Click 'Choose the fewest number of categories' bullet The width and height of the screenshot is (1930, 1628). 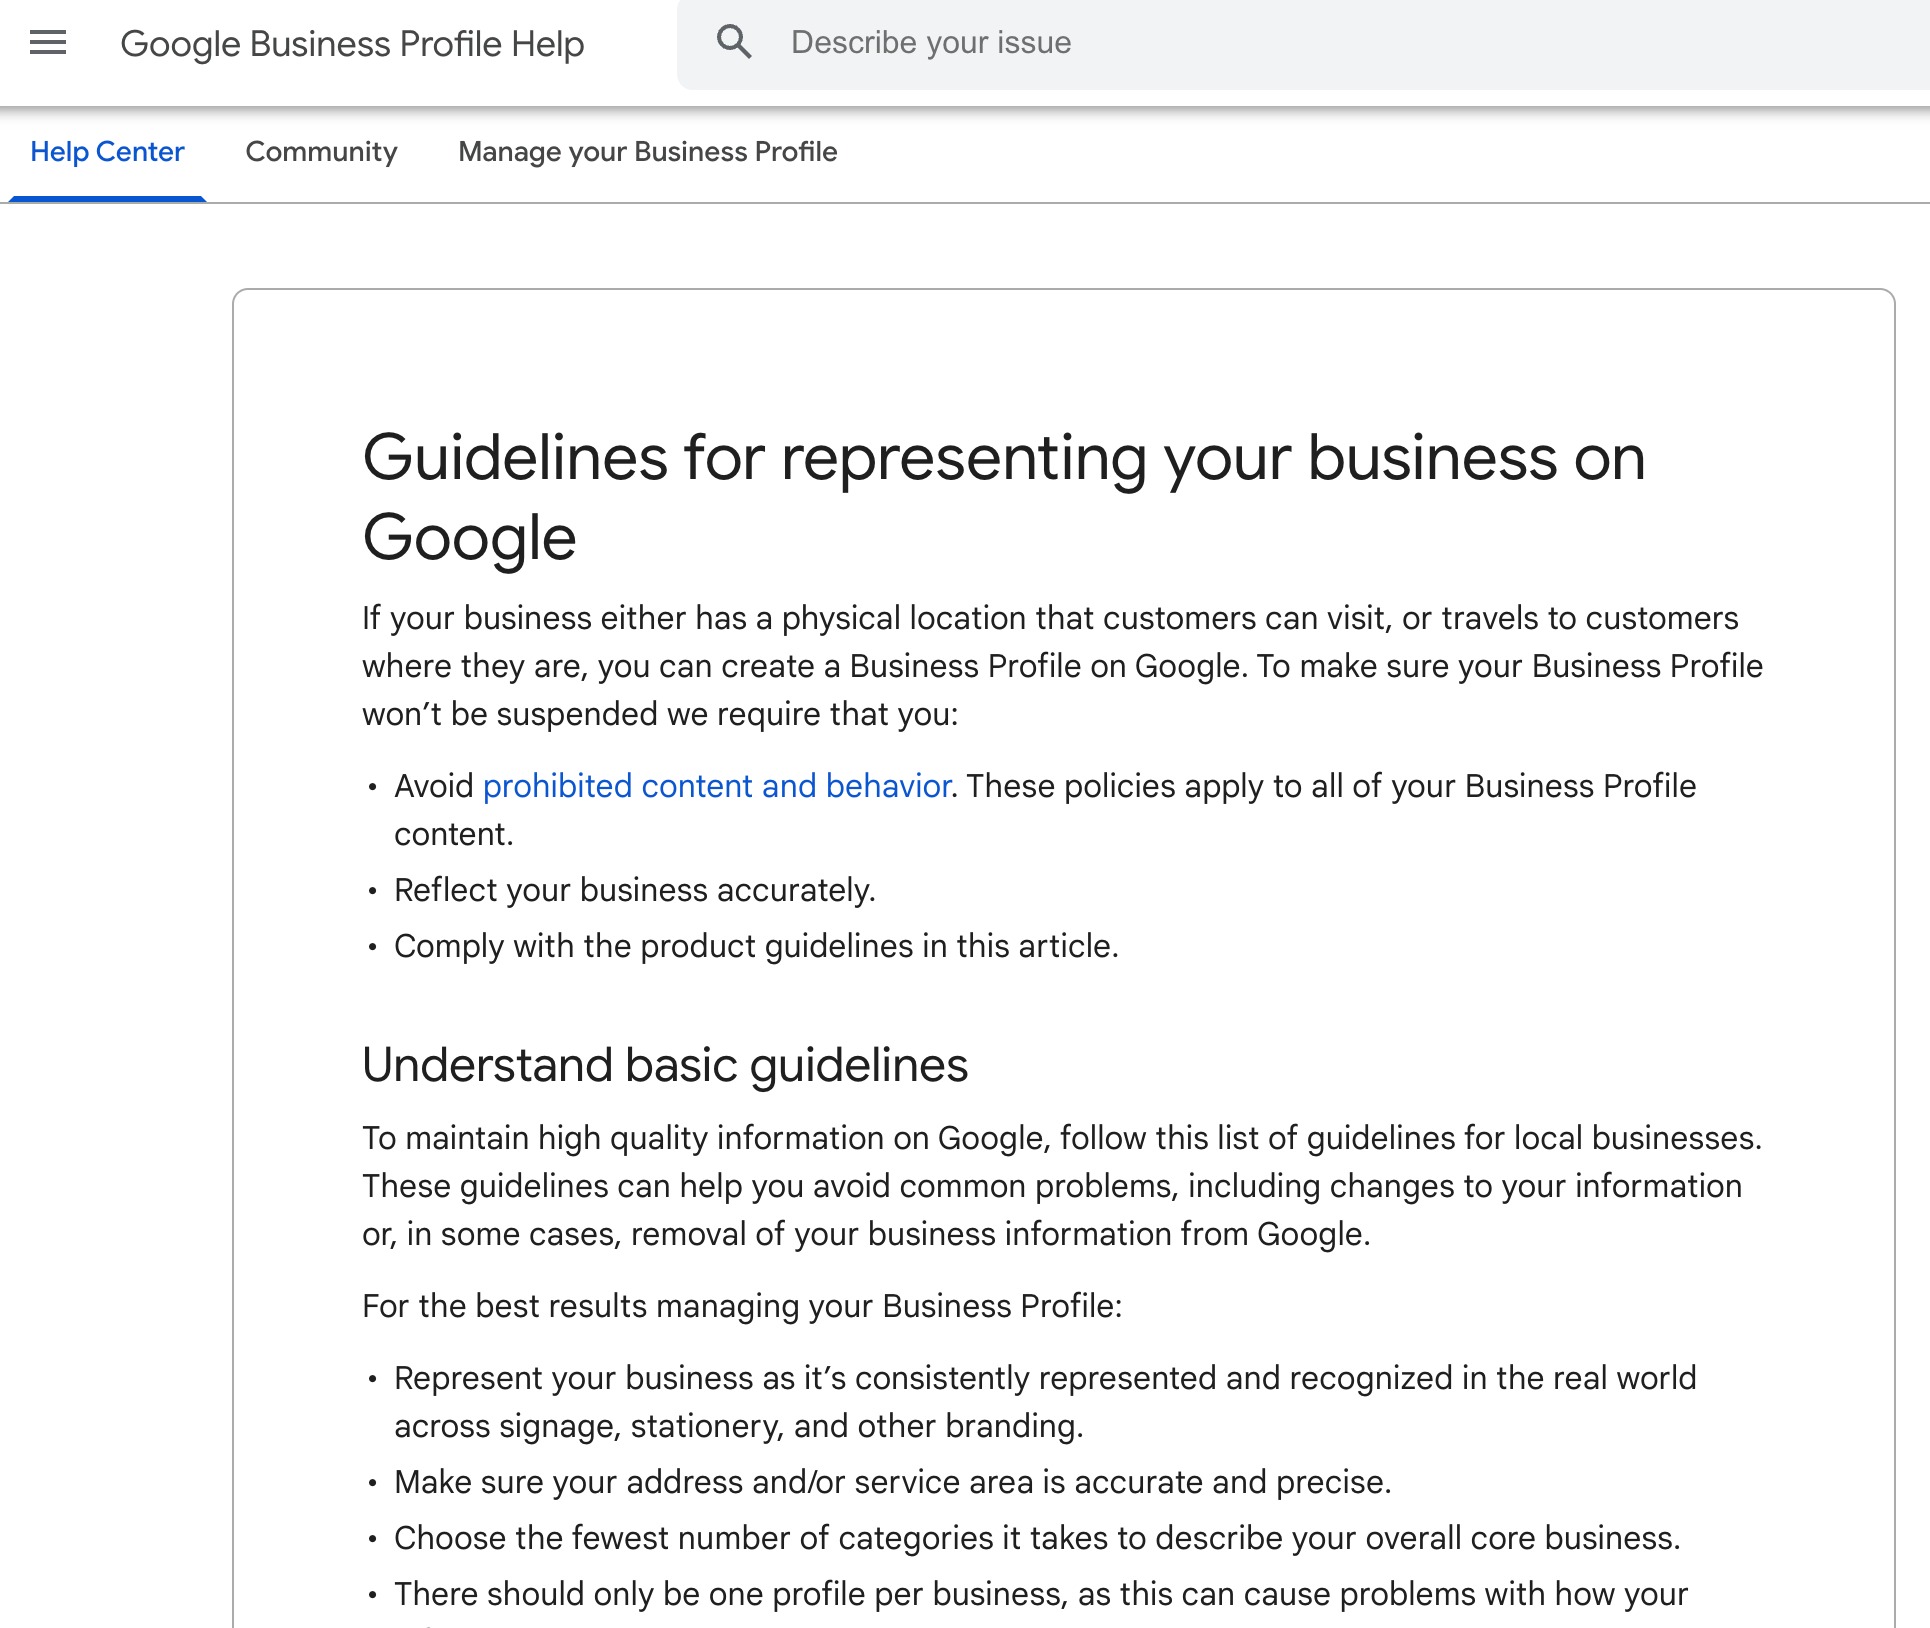tap(1037, 1538)
